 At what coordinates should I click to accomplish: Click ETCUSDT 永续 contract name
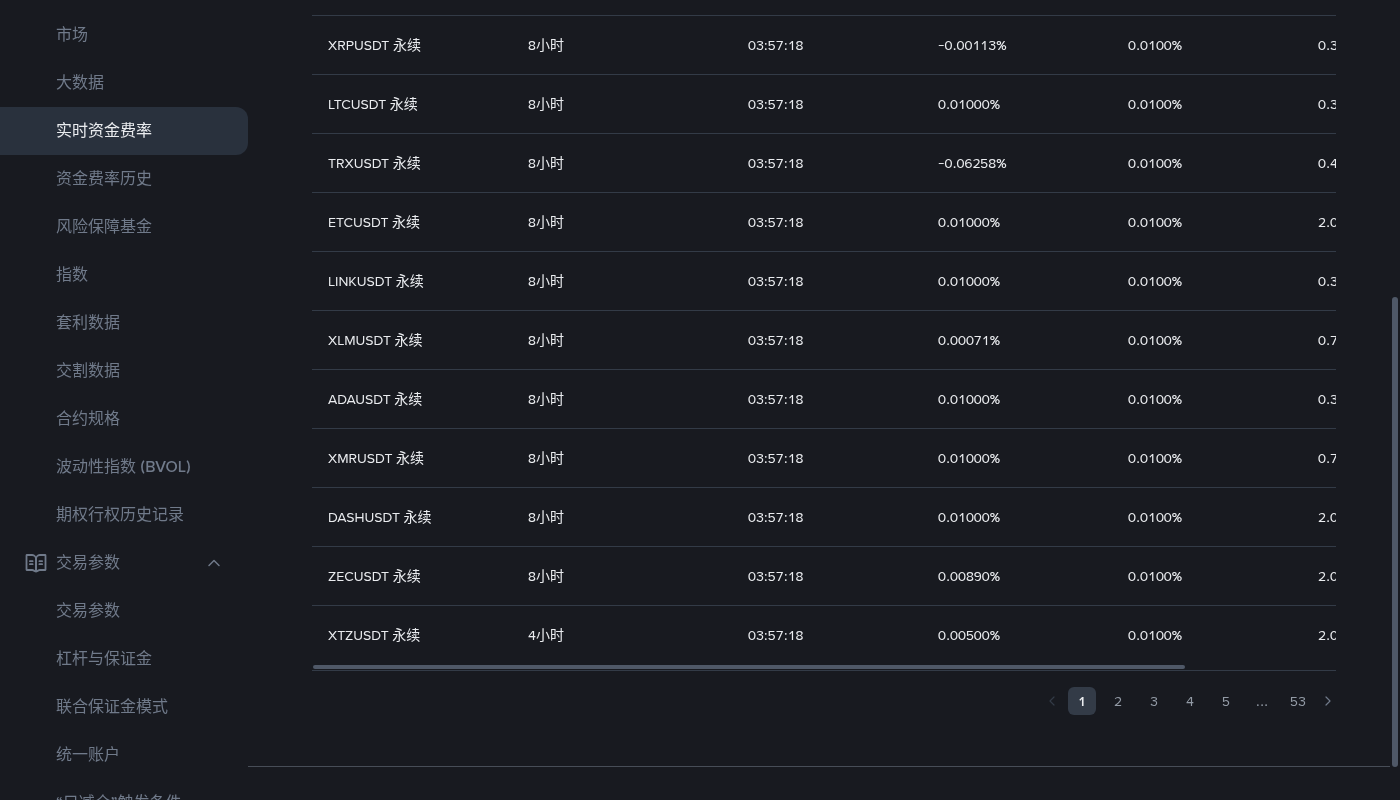(373, 222)
